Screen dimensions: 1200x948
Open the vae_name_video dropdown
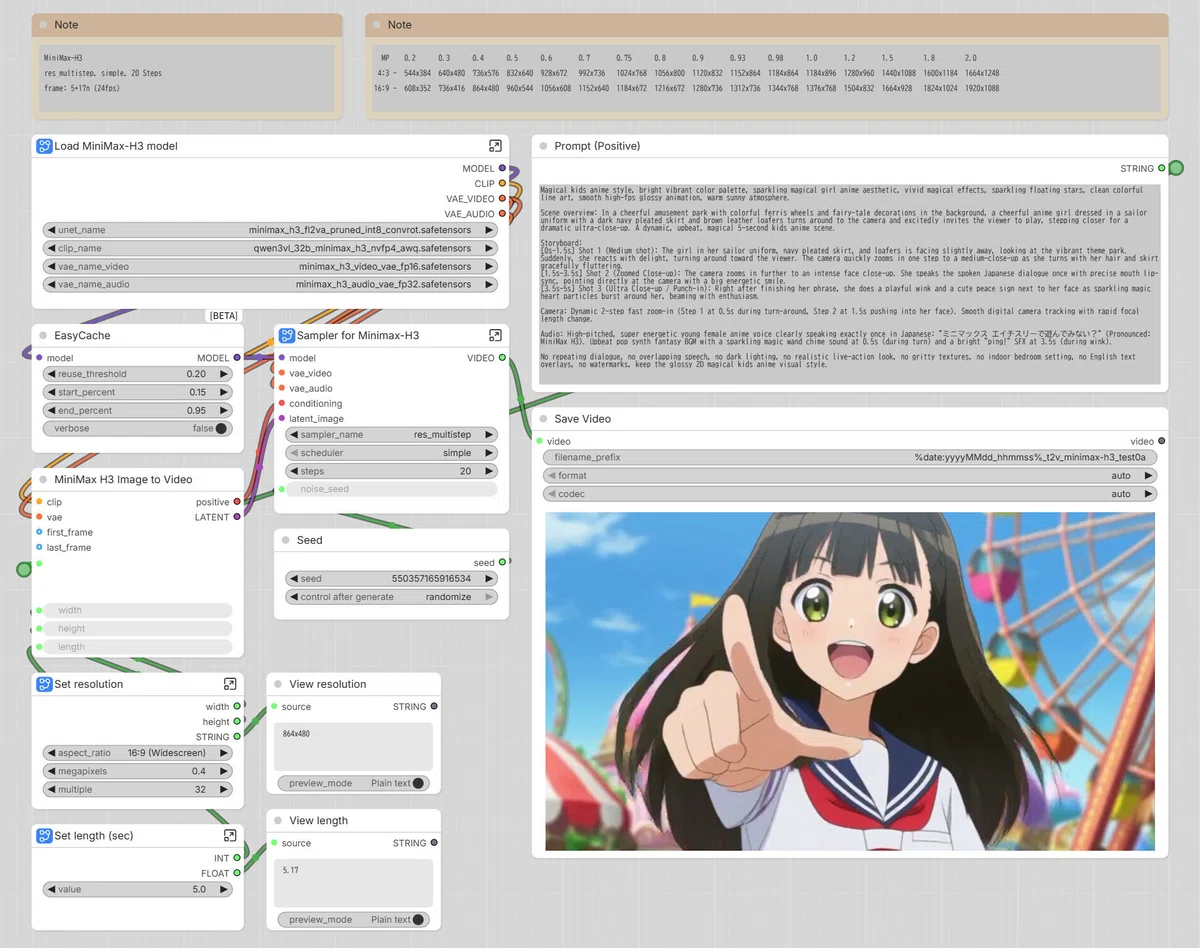click(x=270, y=267)
